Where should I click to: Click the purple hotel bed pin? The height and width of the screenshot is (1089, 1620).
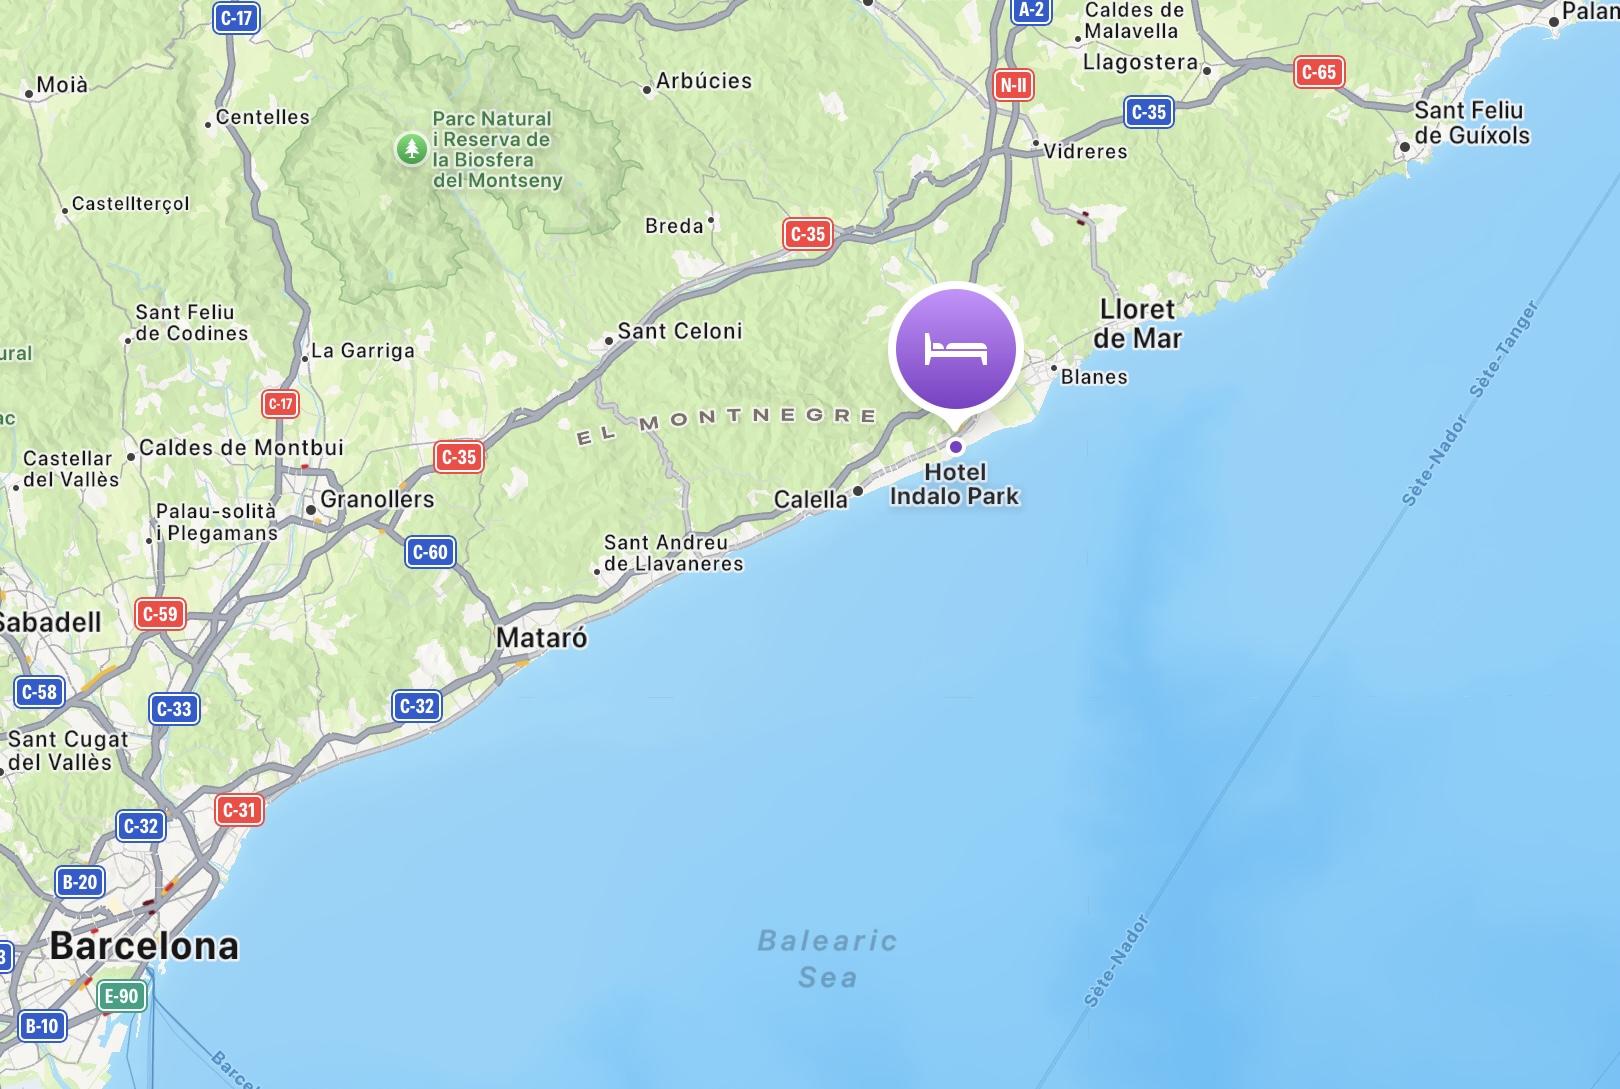pyautogui.click(x=955, y=349)
